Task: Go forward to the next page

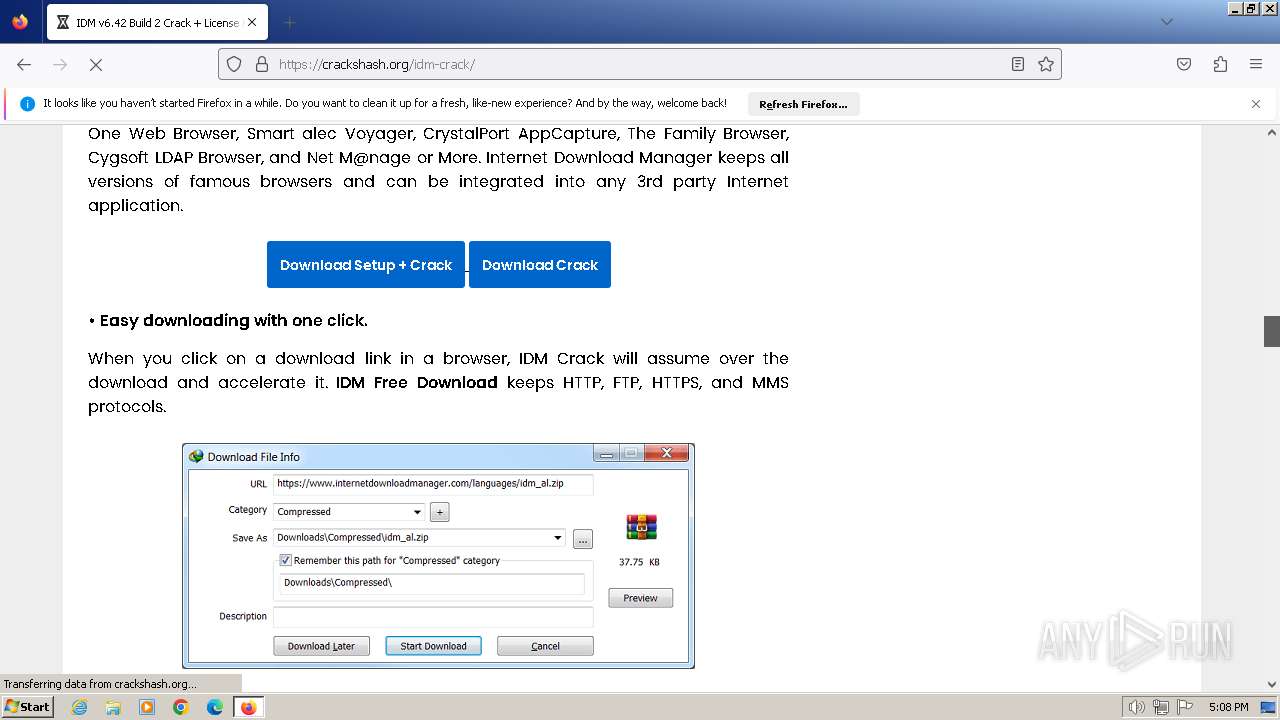Action: click(x=60, y=64)
